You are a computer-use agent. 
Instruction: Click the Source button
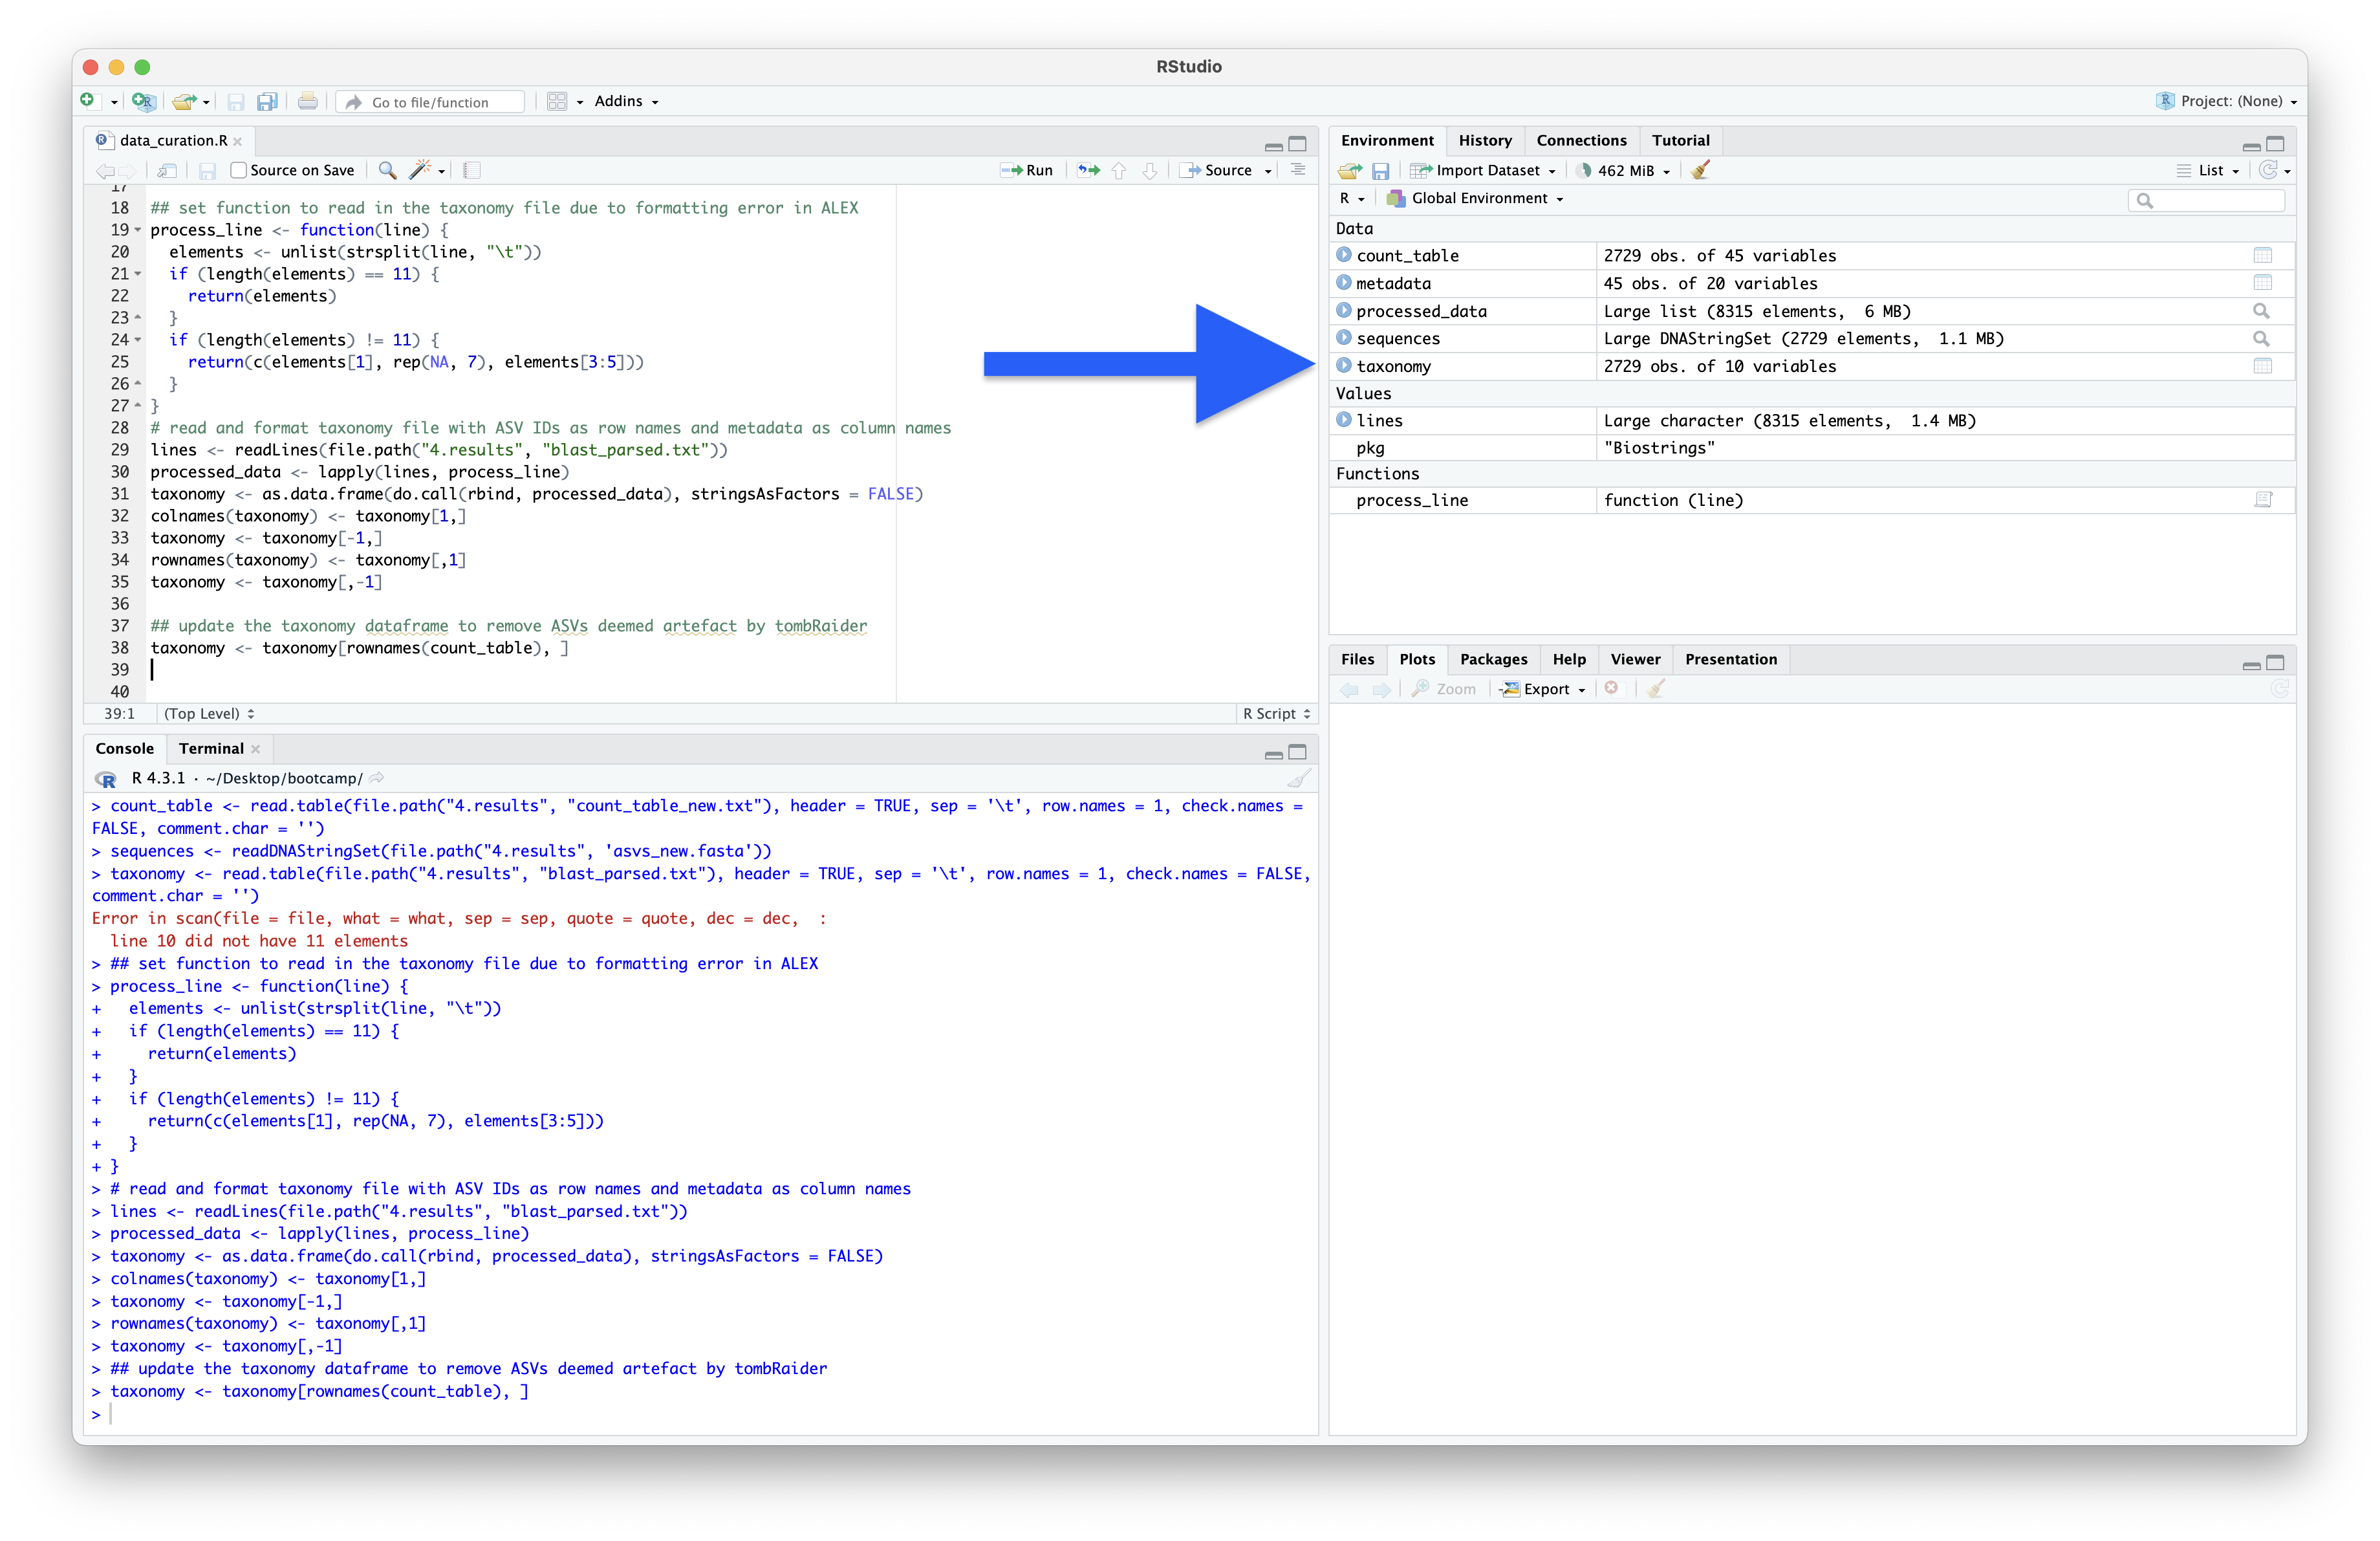1217,170
